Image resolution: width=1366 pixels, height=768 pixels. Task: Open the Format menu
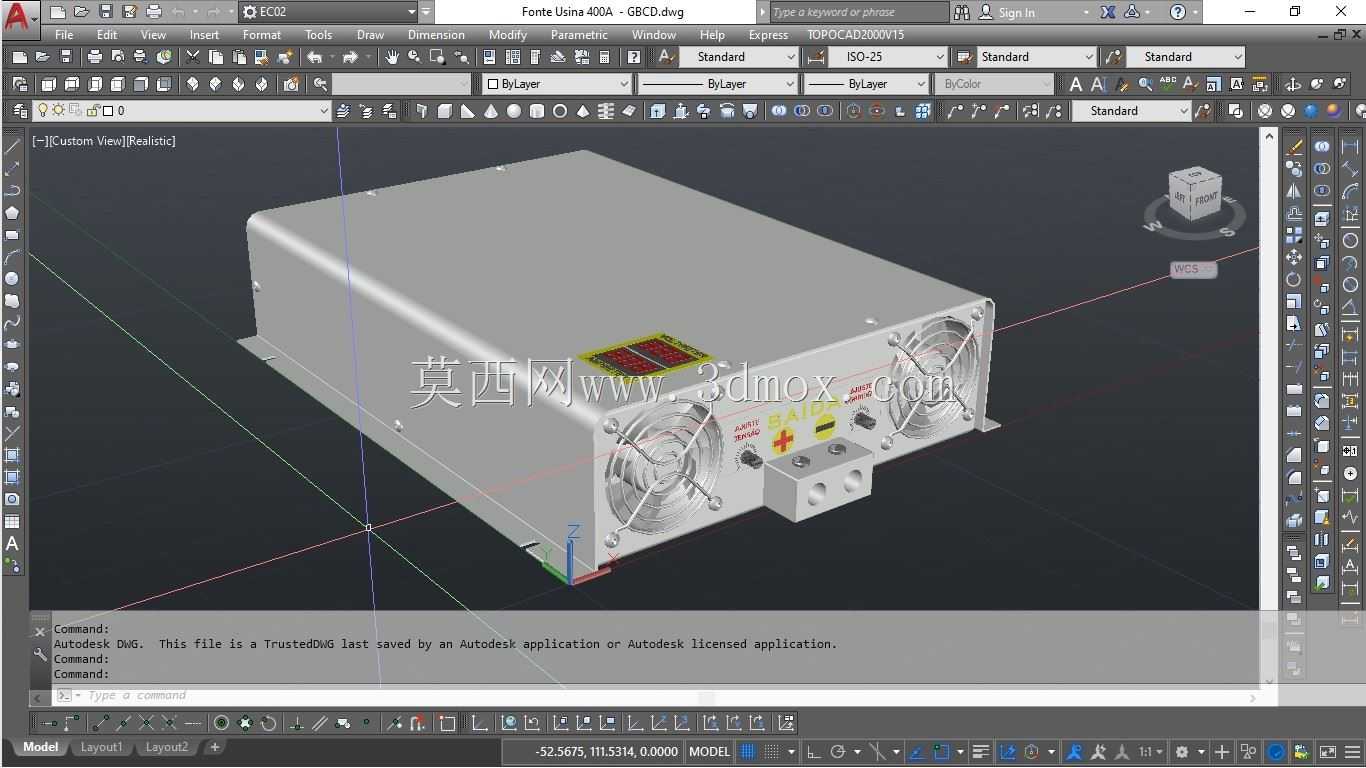pos(262,34)
